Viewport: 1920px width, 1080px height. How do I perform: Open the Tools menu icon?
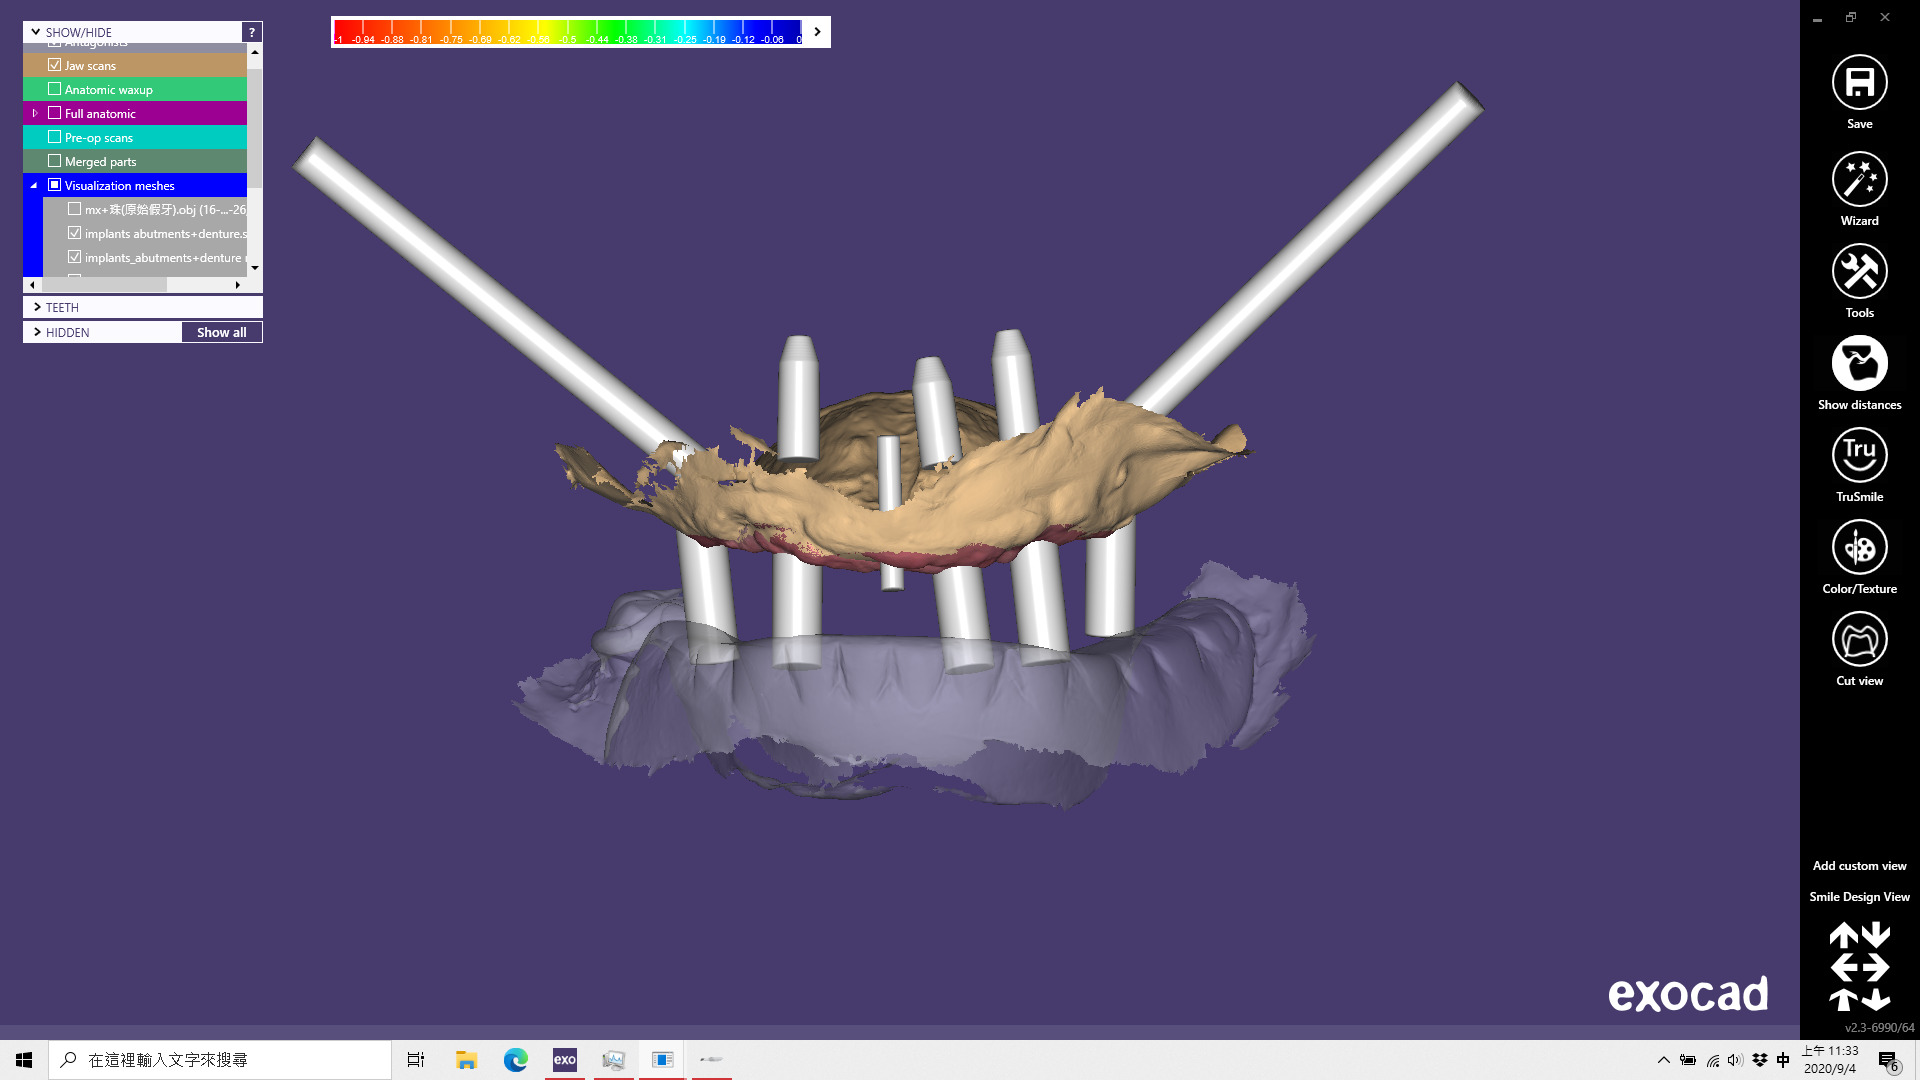pos(1859,272)
